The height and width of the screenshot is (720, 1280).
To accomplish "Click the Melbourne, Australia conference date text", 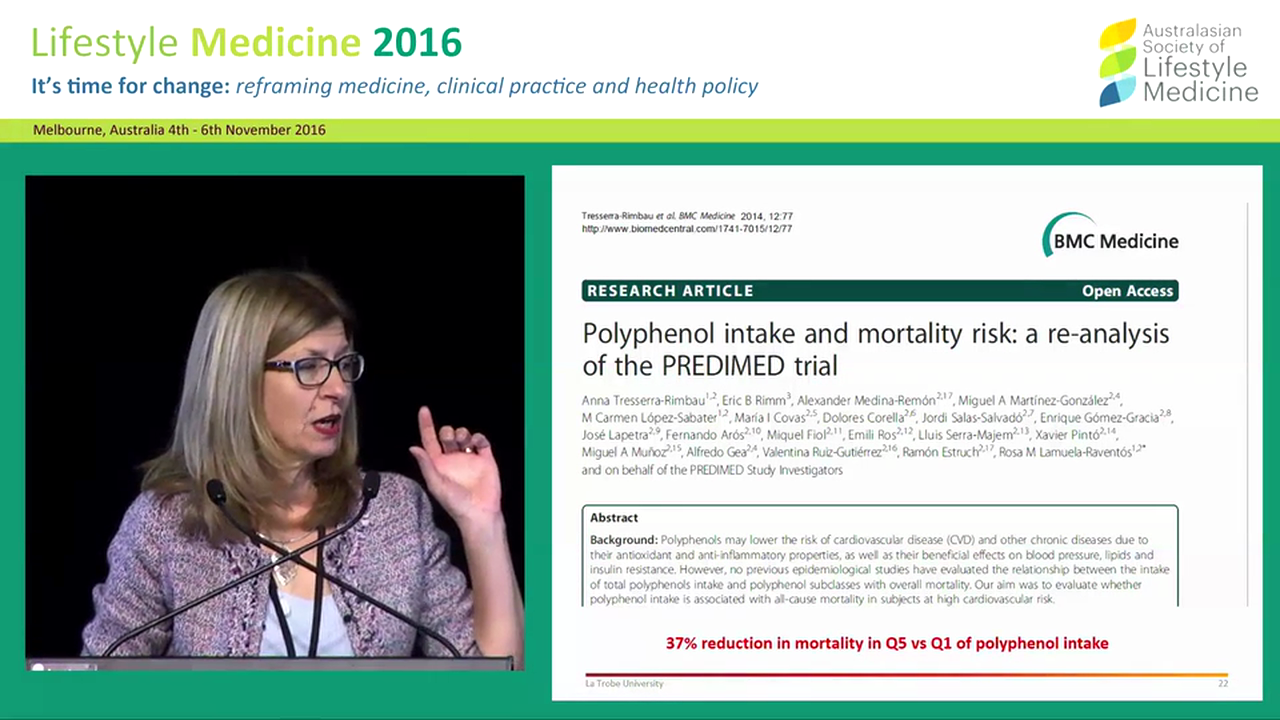I will [x=179, y=130].
